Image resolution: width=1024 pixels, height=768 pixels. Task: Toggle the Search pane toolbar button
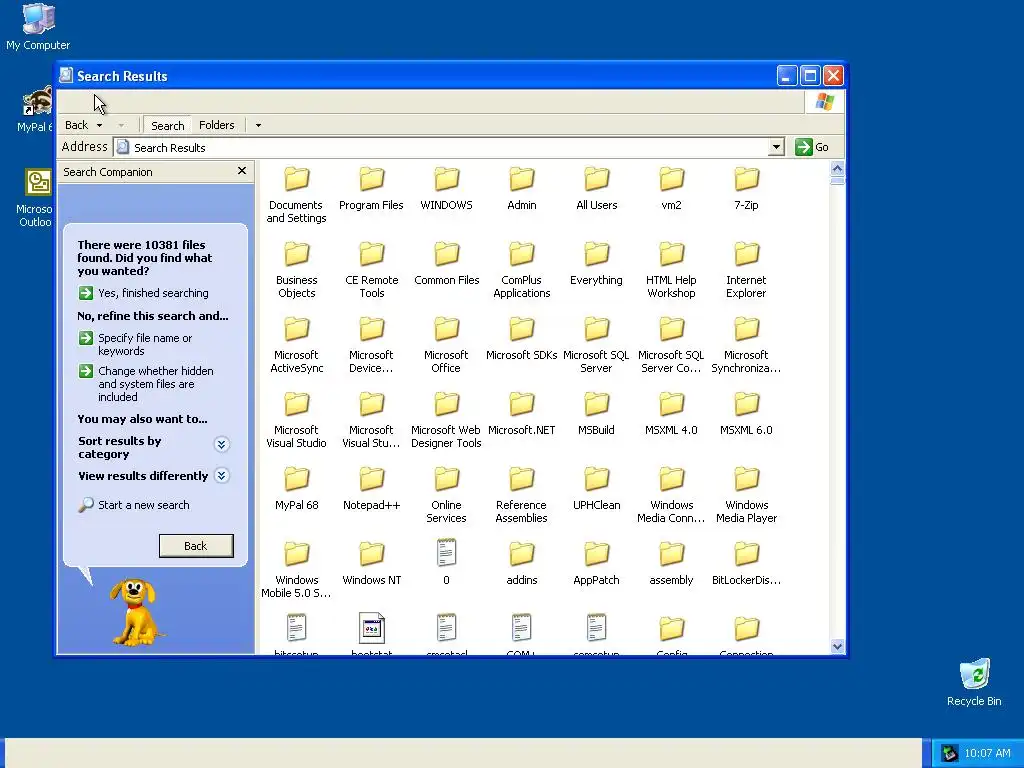pos(167,125)
